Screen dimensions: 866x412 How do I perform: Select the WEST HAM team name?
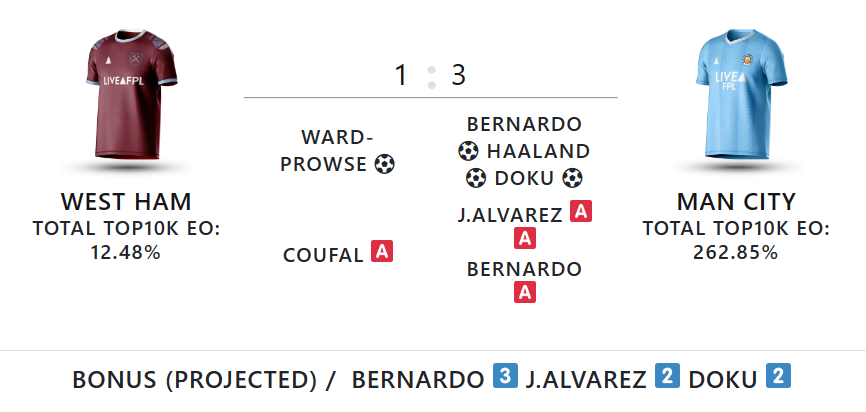click(x=126, y=202)
